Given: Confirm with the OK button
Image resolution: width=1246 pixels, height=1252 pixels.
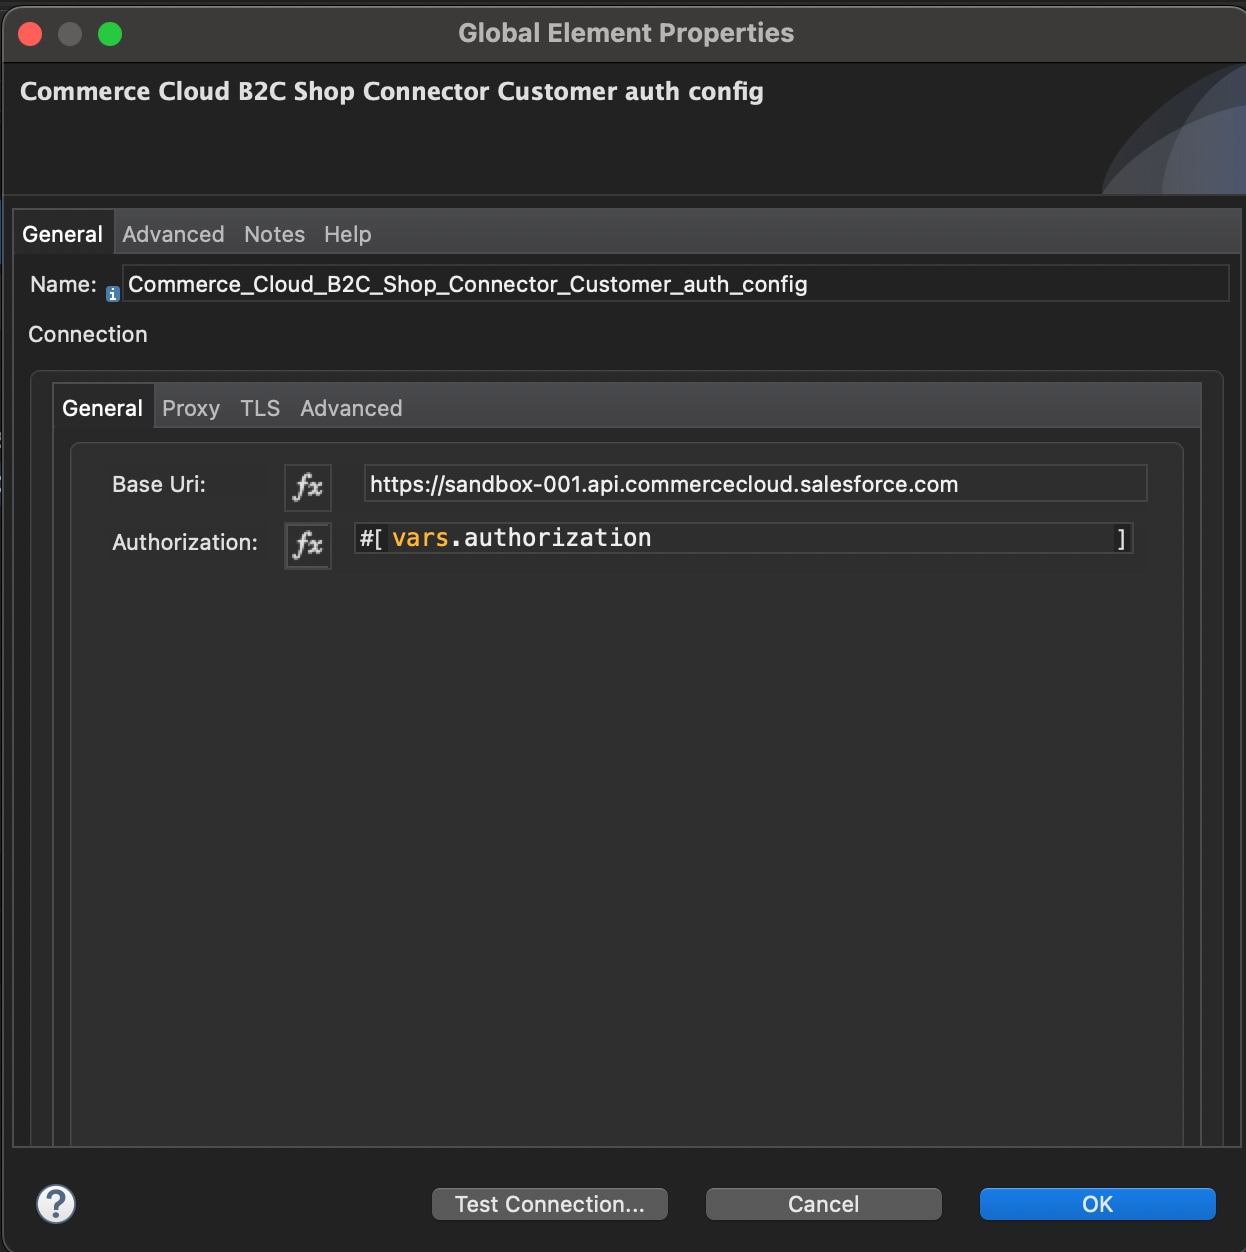Looking at the screenshot, I should [1098, 1204].
